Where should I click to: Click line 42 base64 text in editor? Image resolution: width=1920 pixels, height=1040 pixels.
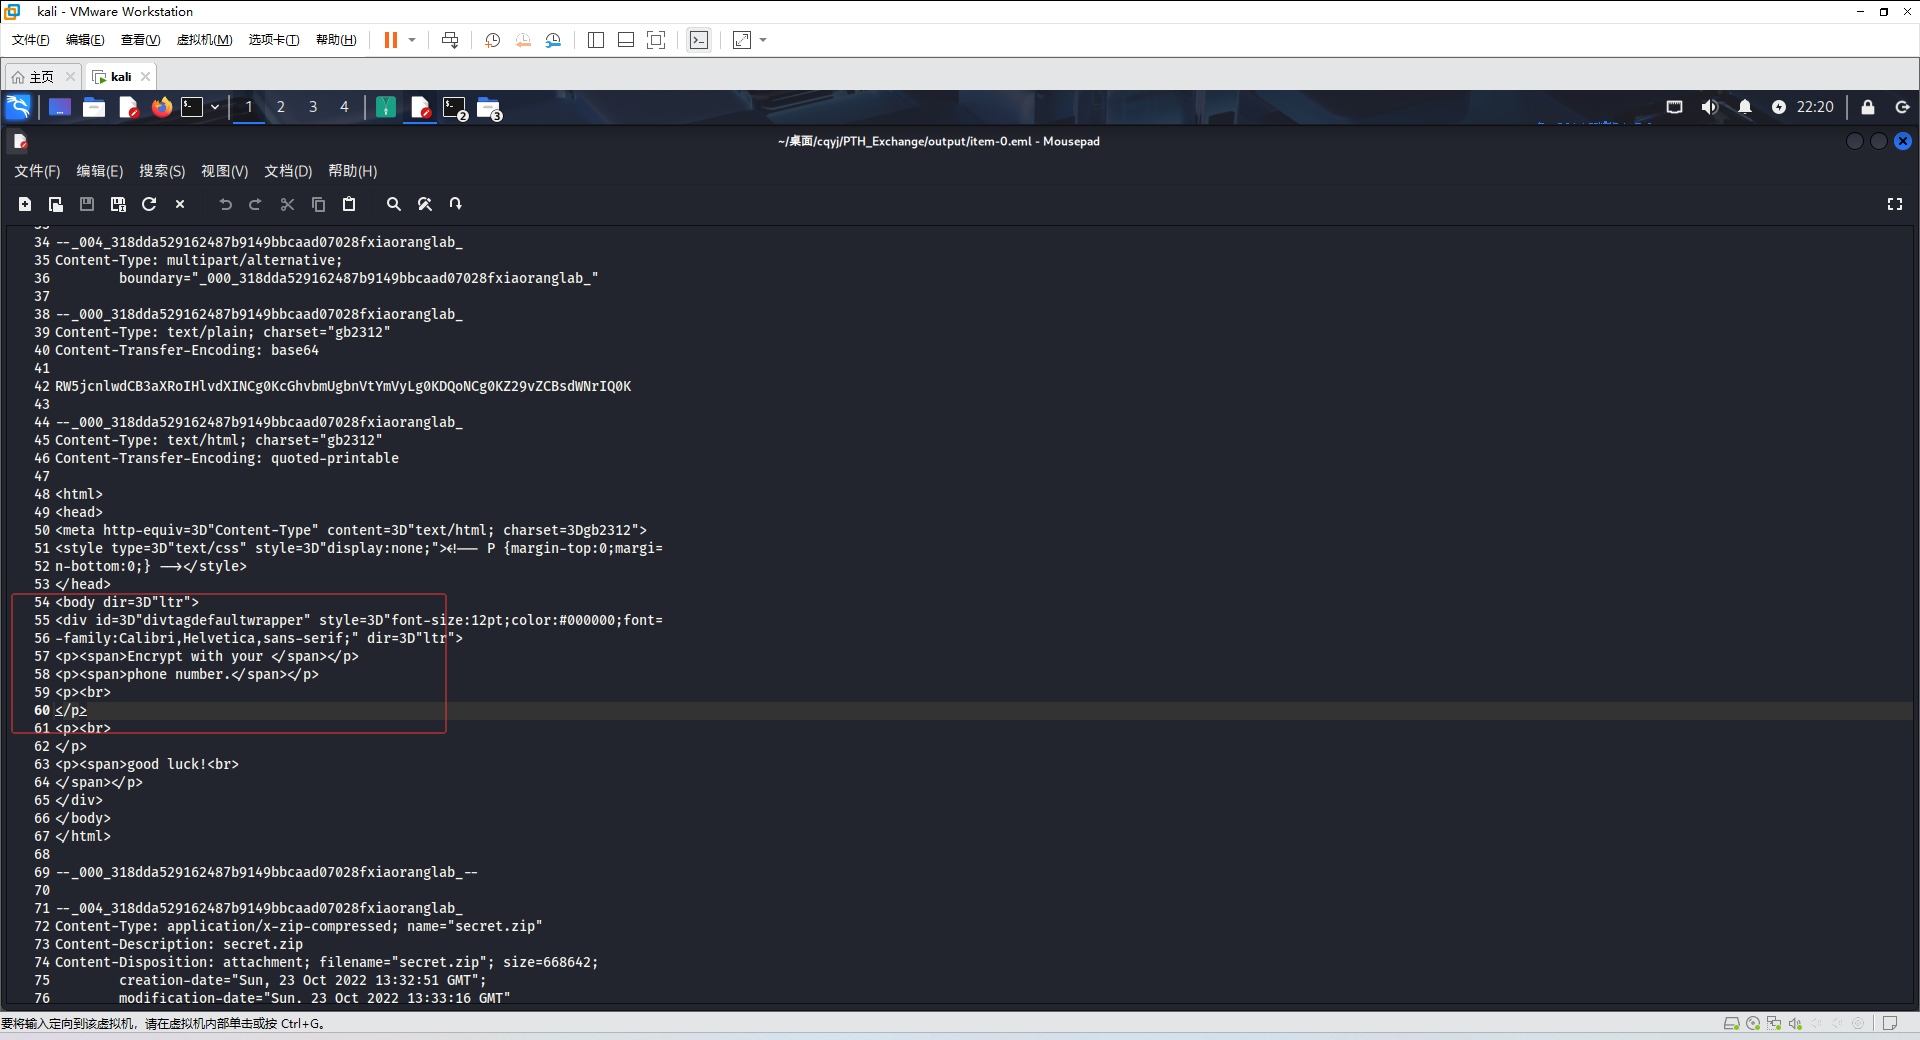point(342,386)
